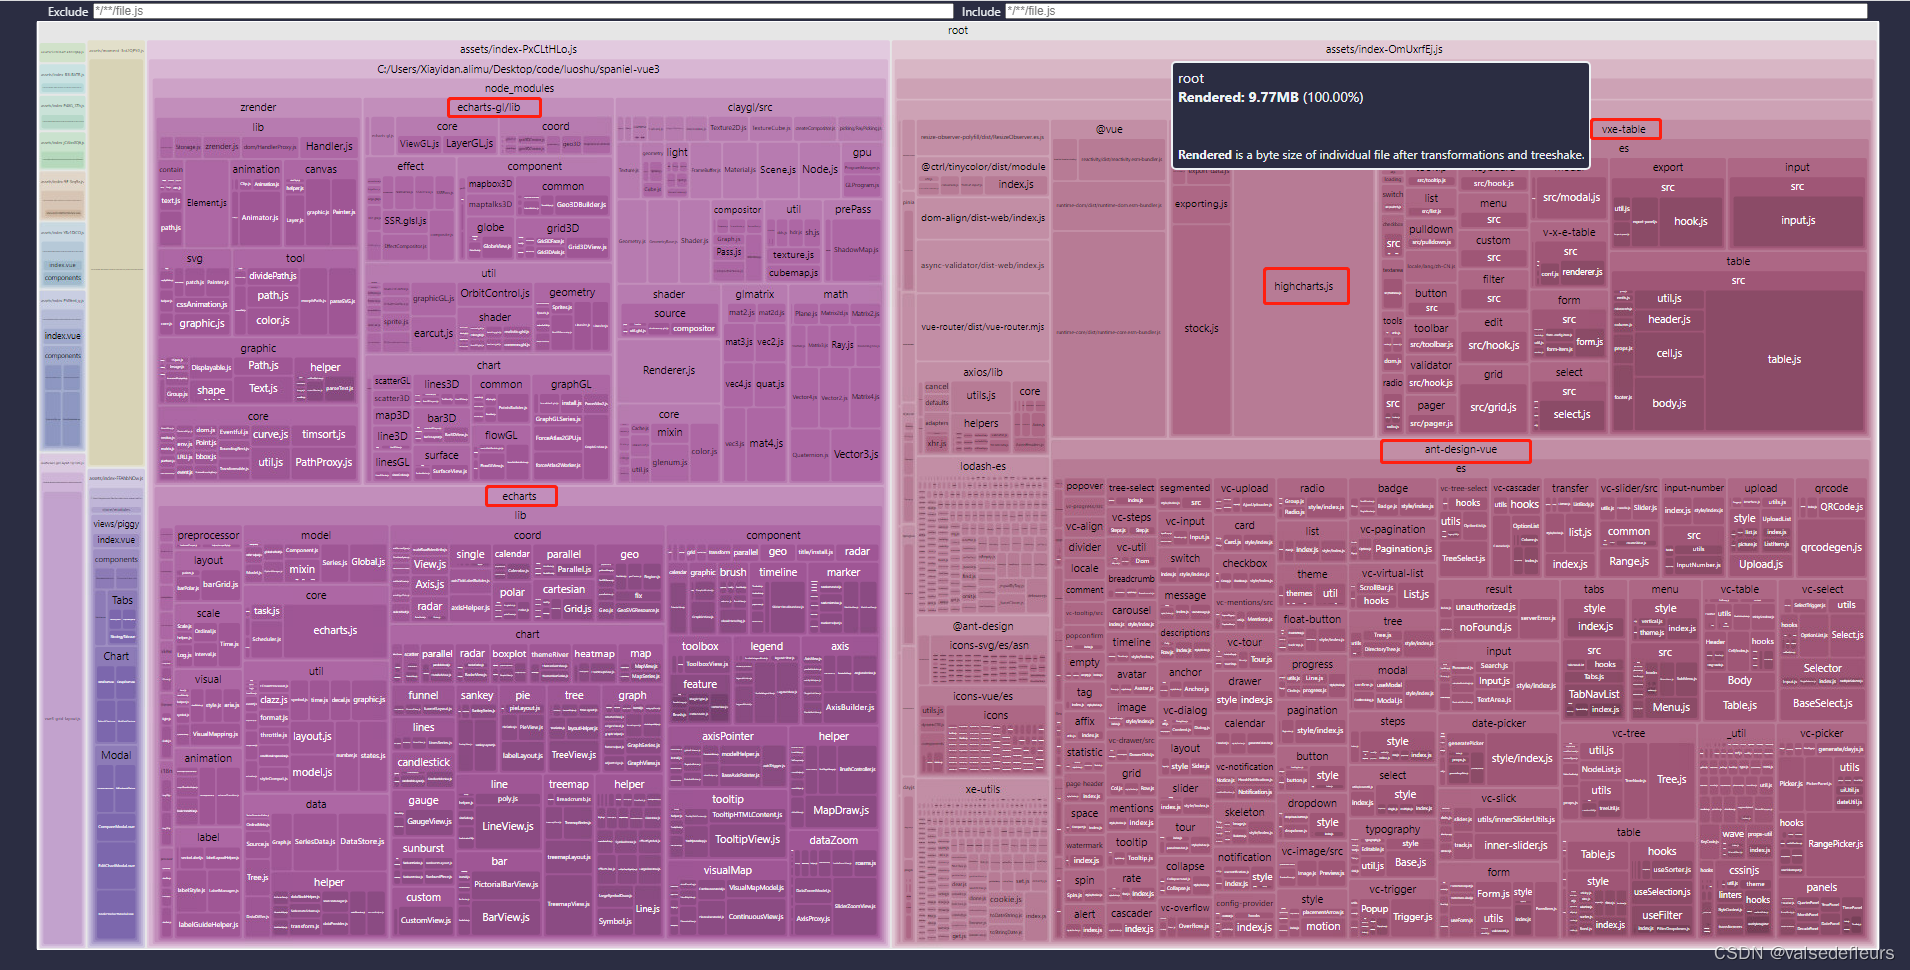1910x970 pixels.
Task: Open the views/piggy folder block
Action: pos(116,524)
